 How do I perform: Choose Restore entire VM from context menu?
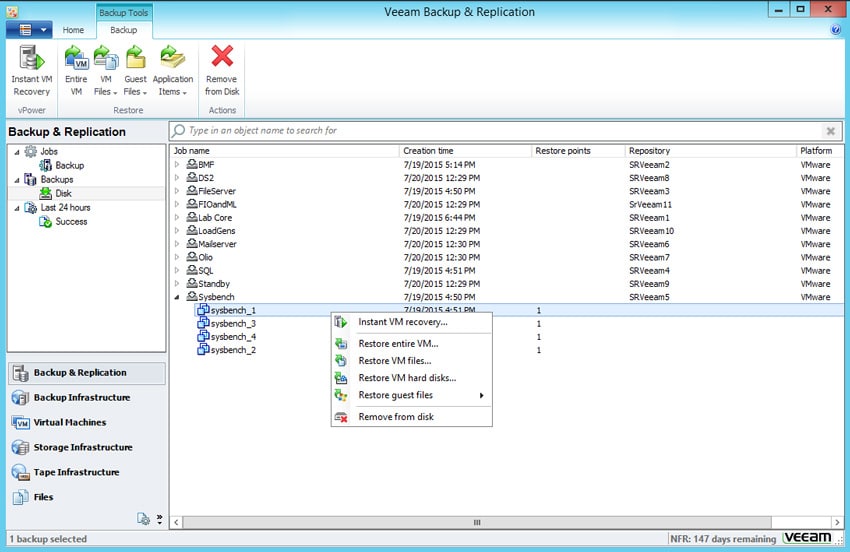(411, 344)
